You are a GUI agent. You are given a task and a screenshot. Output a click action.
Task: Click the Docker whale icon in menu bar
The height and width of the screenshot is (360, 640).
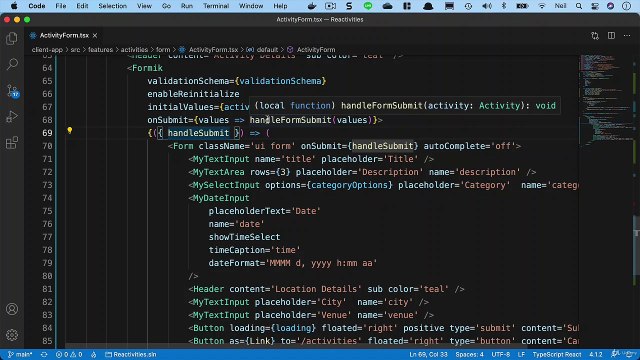coord(312,6)
